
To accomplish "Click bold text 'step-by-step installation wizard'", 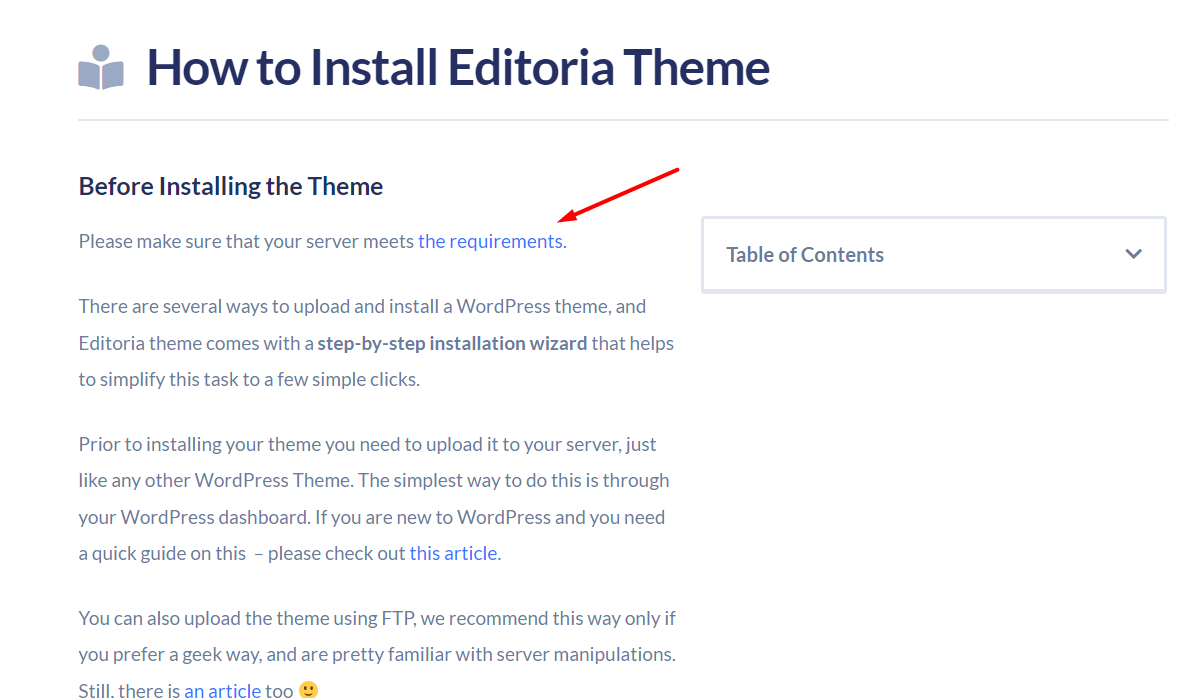I will click(x=452, y=344).
